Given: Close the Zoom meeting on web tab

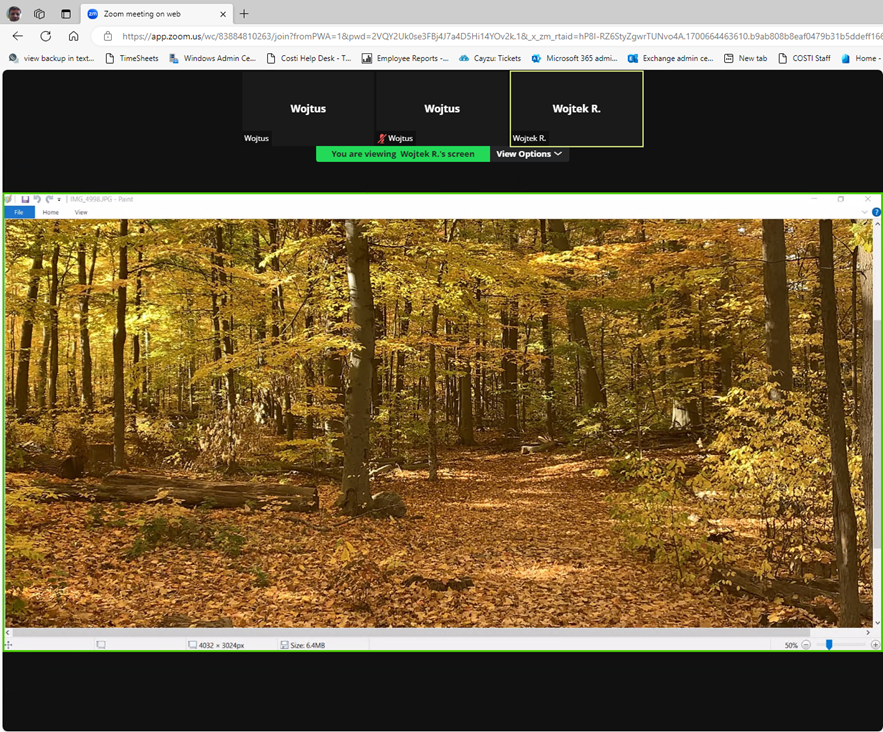Looking at the screenshot, I should pyautogui.click(x=223, y=14).
